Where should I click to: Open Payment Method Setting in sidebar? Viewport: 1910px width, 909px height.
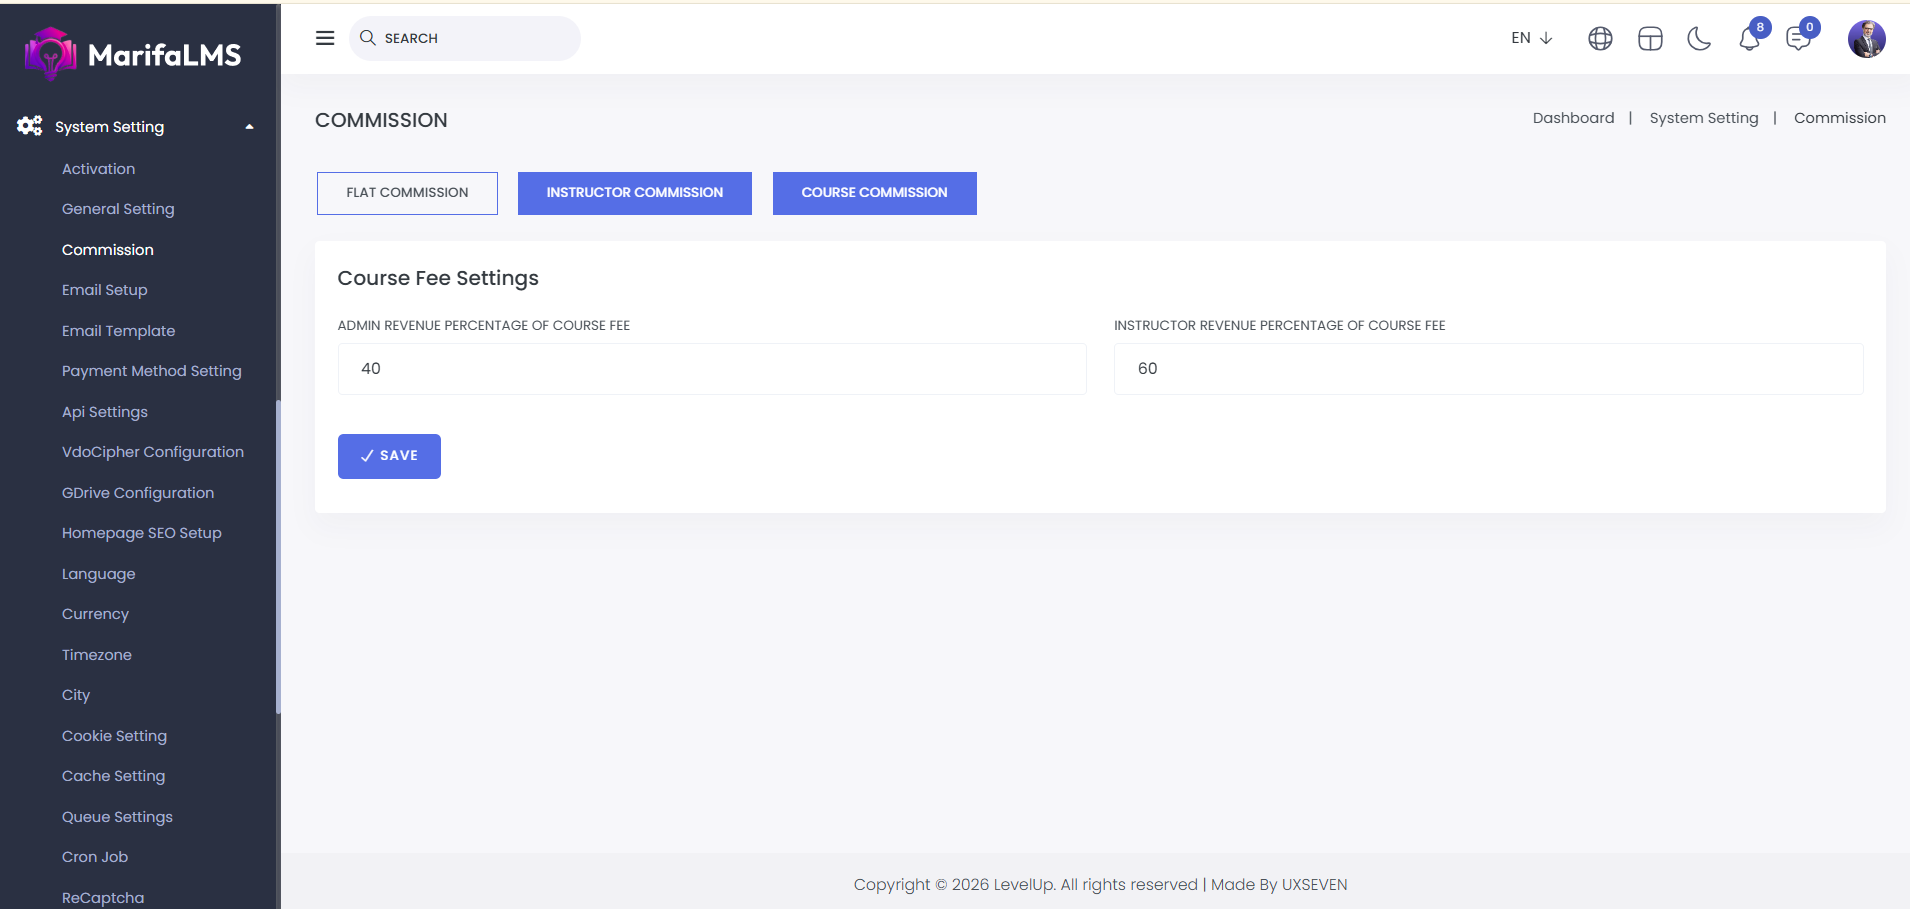pyautogui.click(x=152, y=371)
